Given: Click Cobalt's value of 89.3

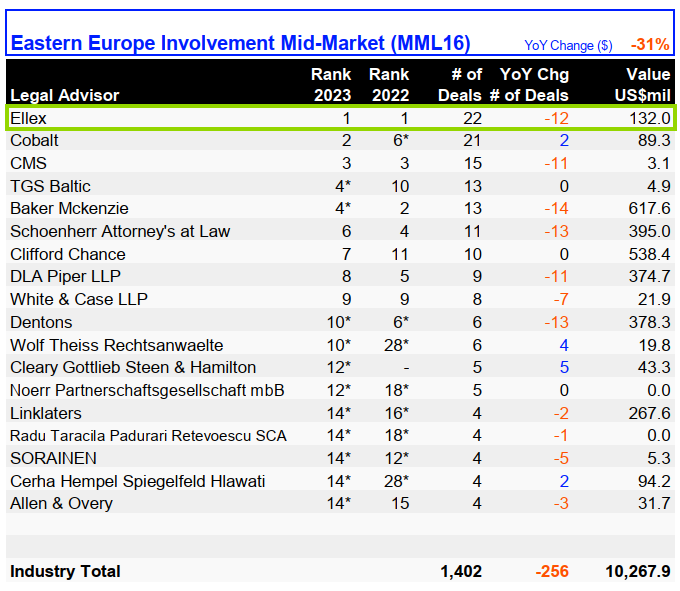Looking at the screenshot, I should click(x=654, y=140).
